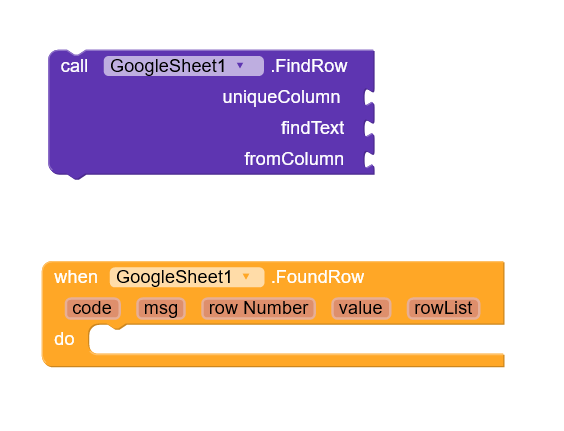This screenshot has width=564, height=431.
Task: Click the .FoundRow event label
Action: [317, 277]
